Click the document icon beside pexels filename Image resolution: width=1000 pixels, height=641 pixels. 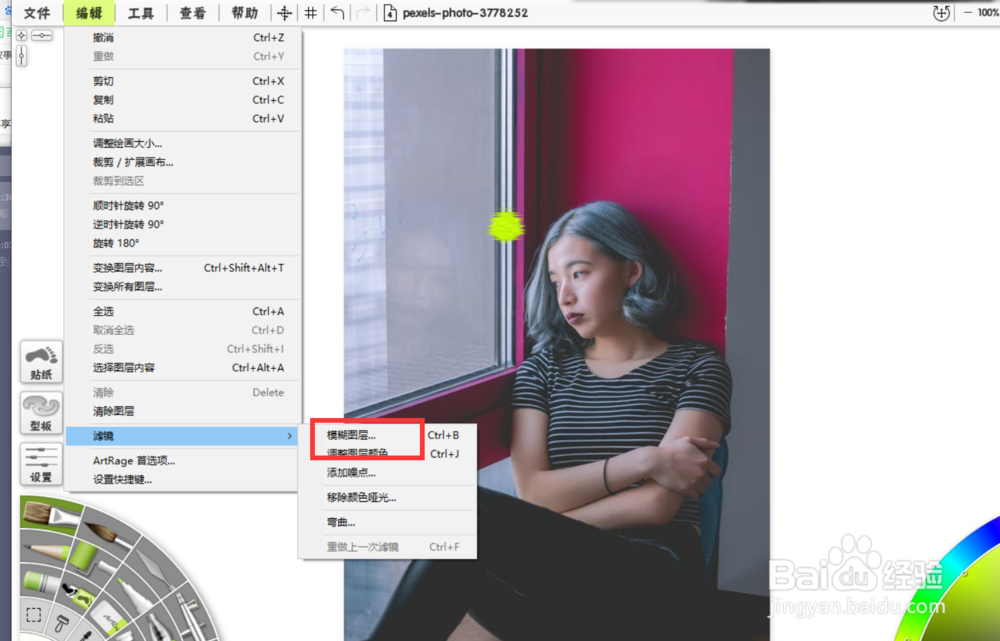click(390, 13)
